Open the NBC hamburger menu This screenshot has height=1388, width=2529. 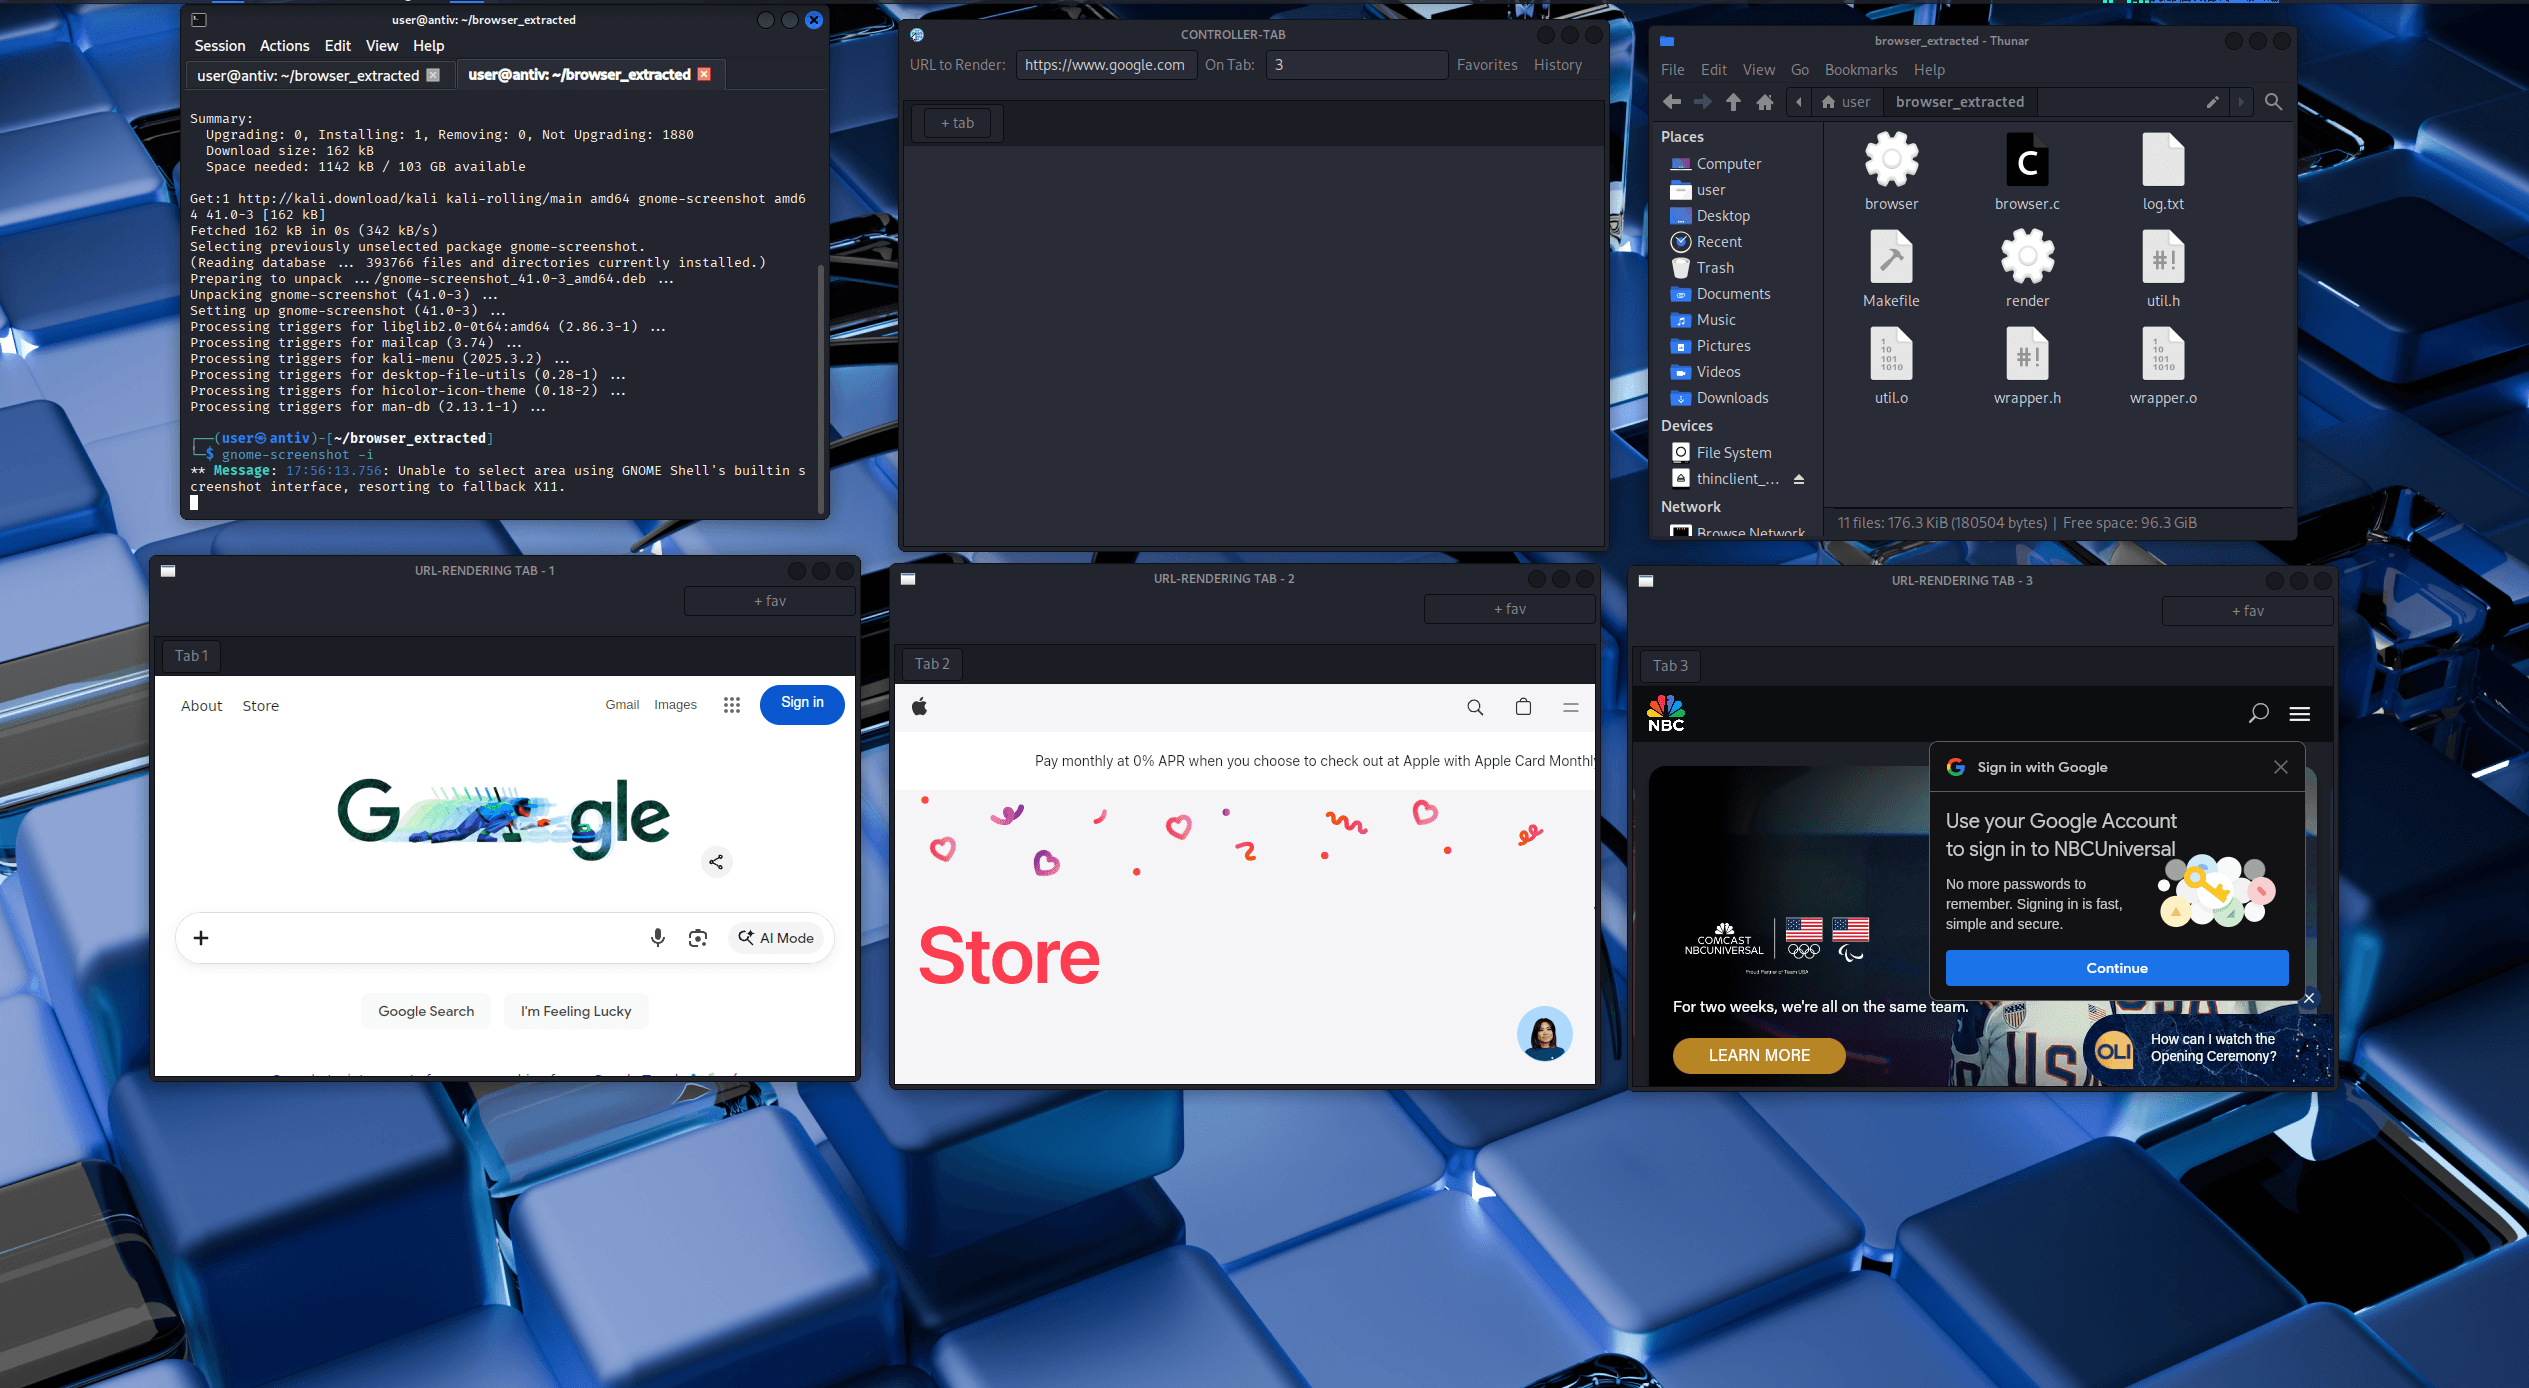(2299, 713)
